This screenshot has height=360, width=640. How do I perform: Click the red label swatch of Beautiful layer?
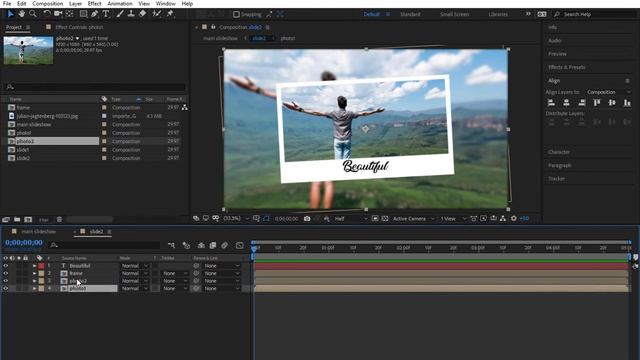pos(41,266)
